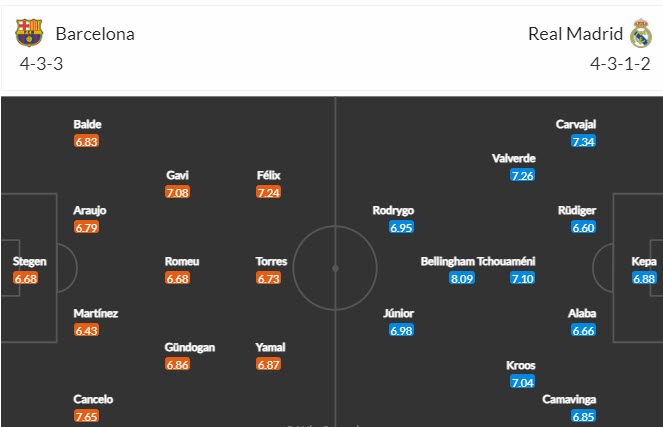
Task: Open the Real Madrid team name link
Action: pyautogui.click(x=575, y=34)
